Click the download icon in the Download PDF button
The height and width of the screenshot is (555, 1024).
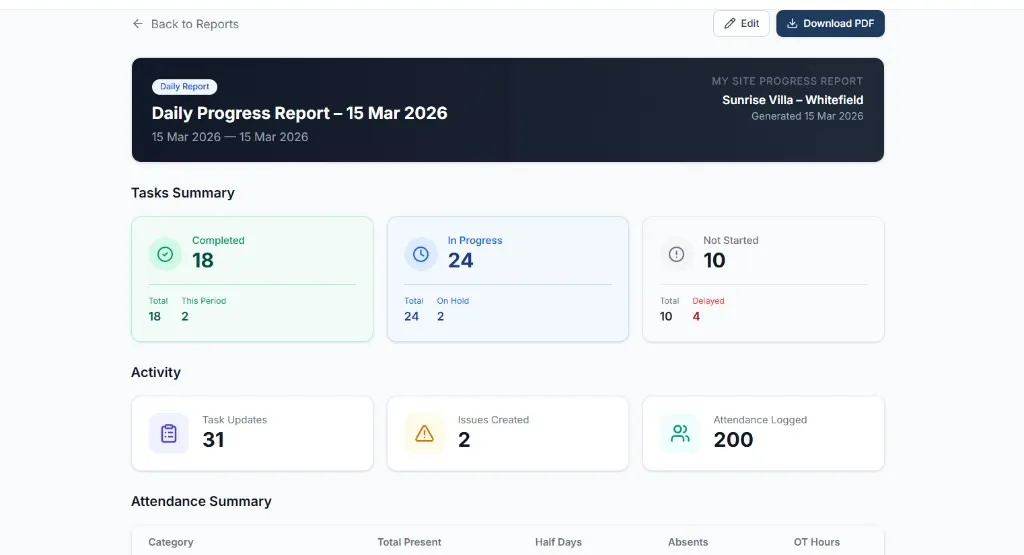[792, 24]
